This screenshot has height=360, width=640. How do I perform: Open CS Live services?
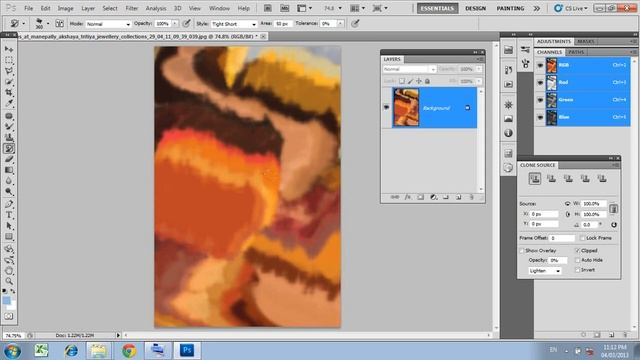[571, 8]
